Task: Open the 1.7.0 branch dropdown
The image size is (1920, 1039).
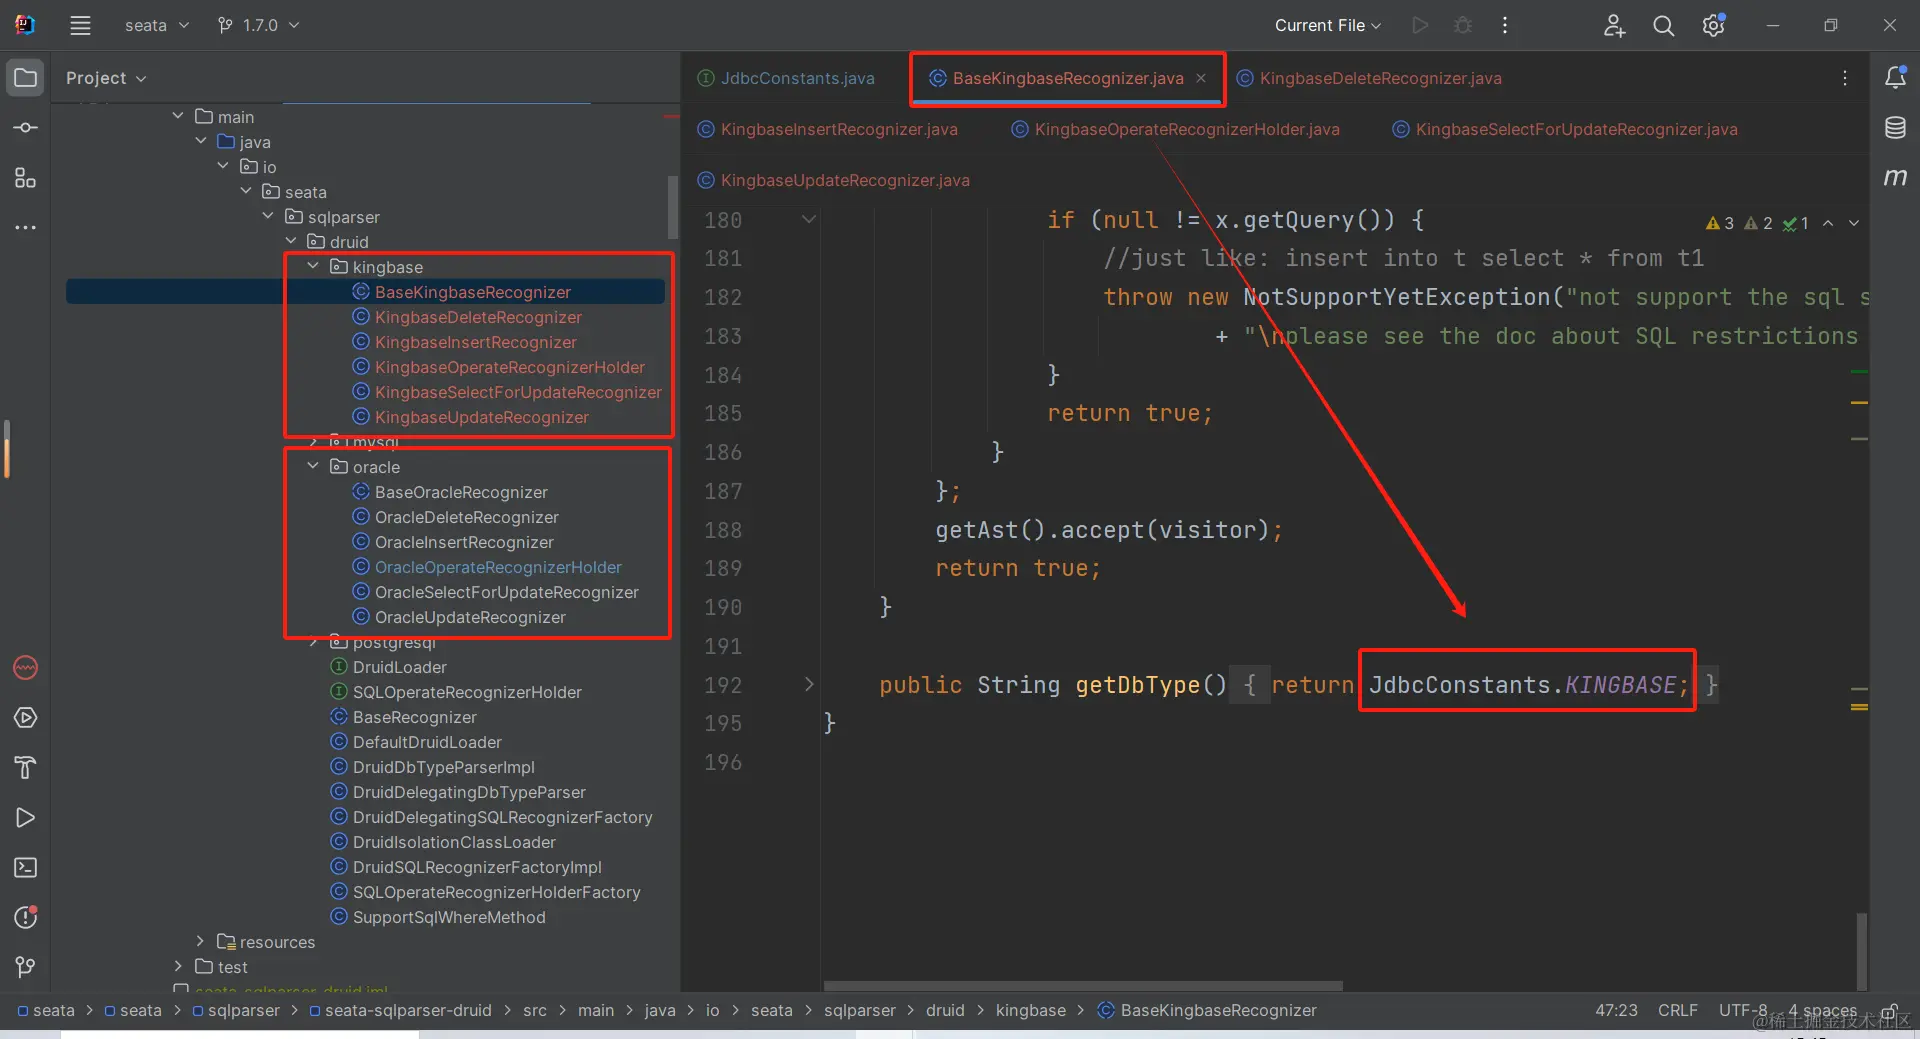Action: point(258,25)
